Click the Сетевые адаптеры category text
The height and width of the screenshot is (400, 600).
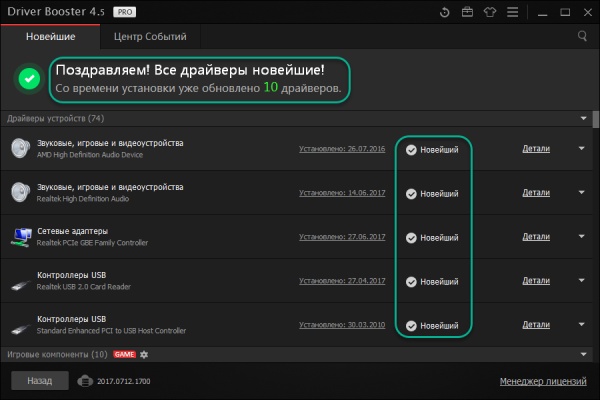[72, 231]
